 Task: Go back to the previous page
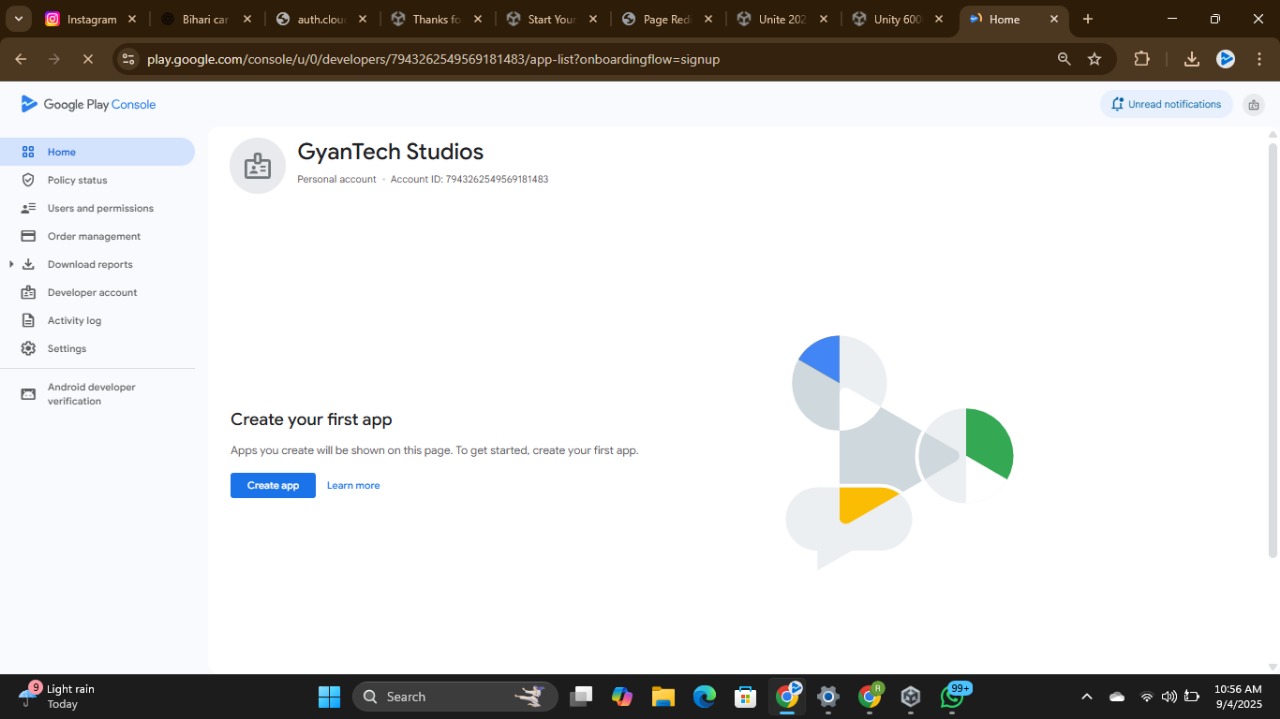[x=21, y=59]
